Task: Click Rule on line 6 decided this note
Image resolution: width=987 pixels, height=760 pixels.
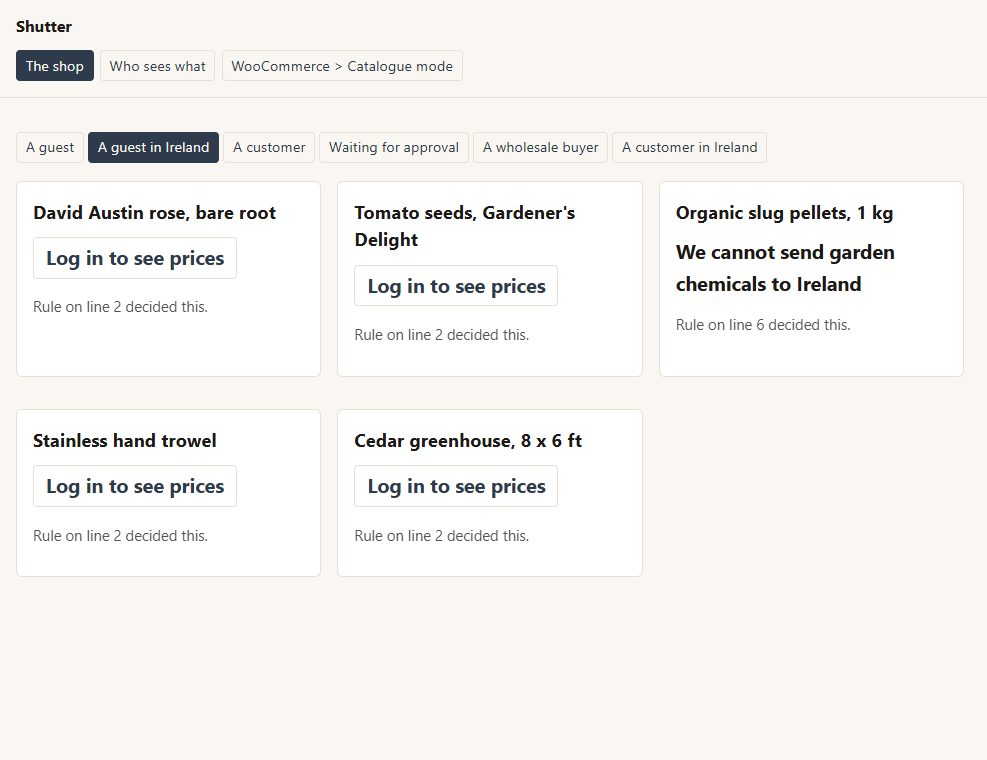Action: (x=763, y=325)
